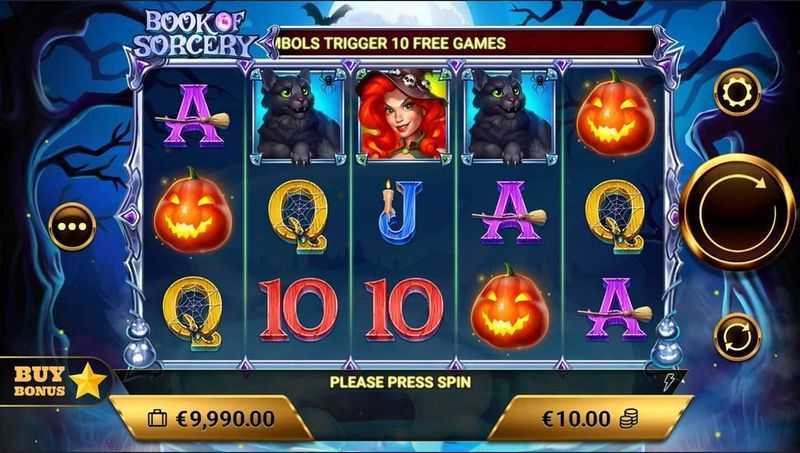
Task: Click the pumpkin at top of fifth reel
Action: [615, 114]
